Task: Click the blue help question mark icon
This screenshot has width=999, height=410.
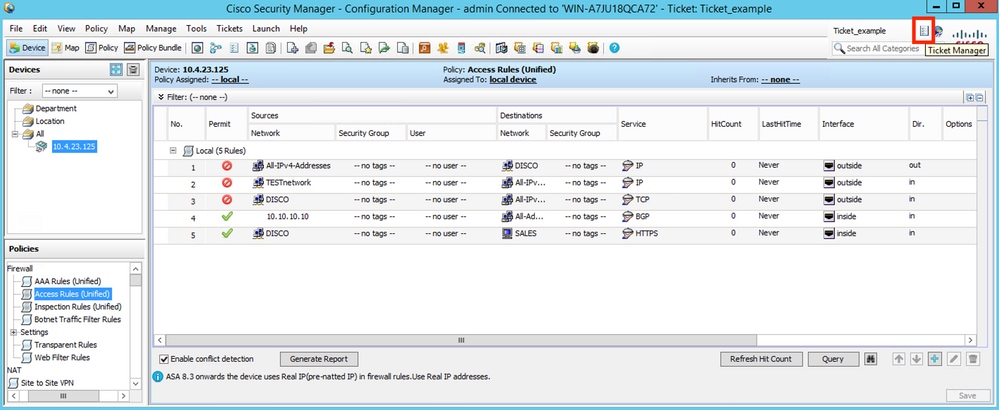Action: [614, 48]
